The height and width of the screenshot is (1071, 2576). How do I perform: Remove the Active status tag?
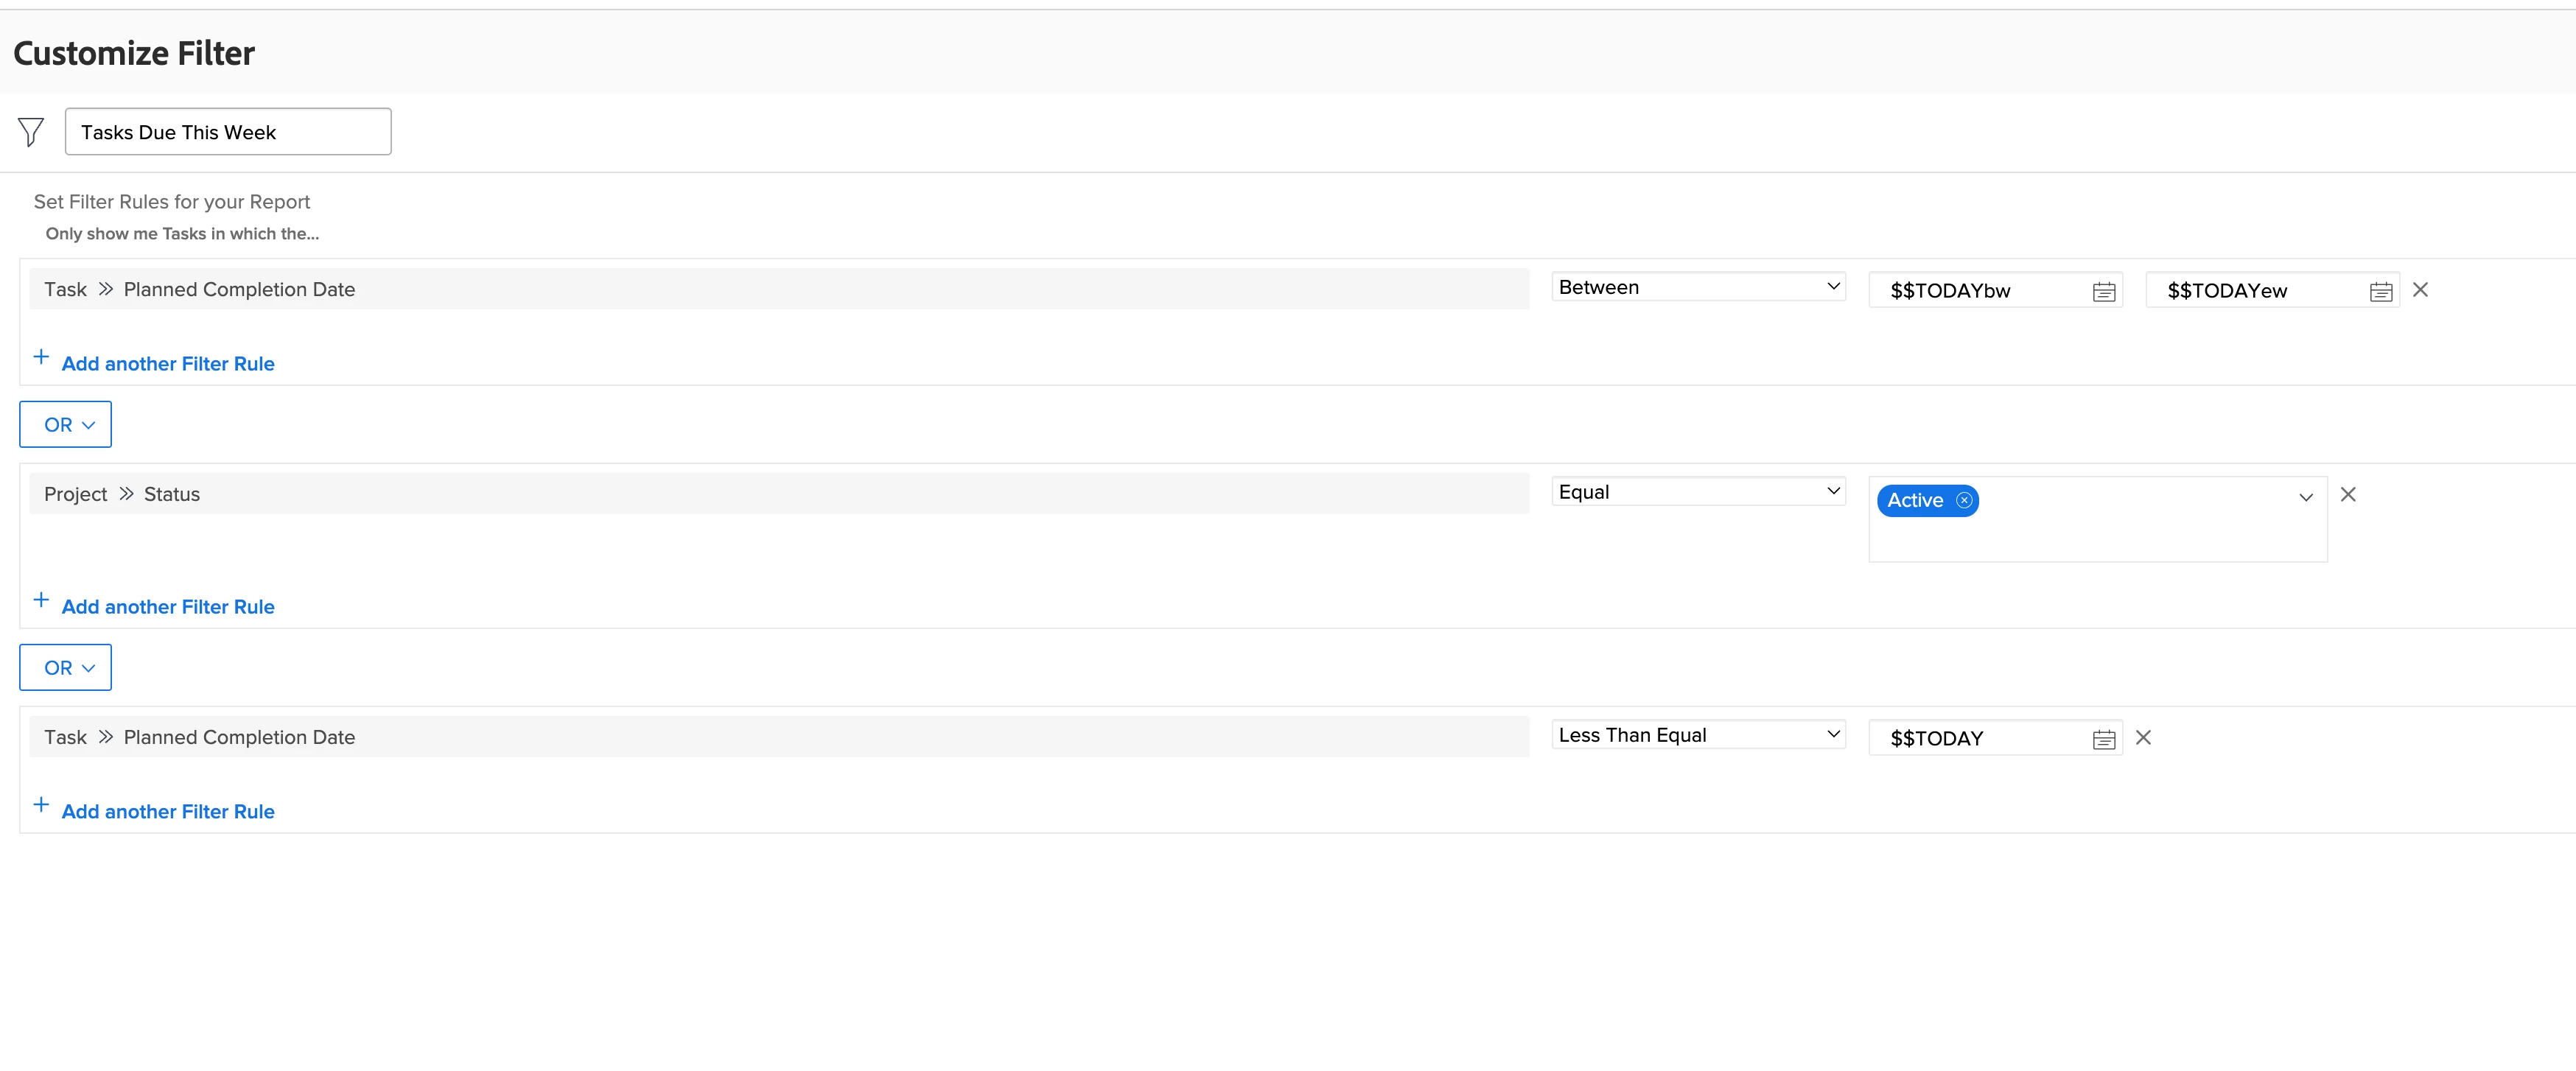1964,500
